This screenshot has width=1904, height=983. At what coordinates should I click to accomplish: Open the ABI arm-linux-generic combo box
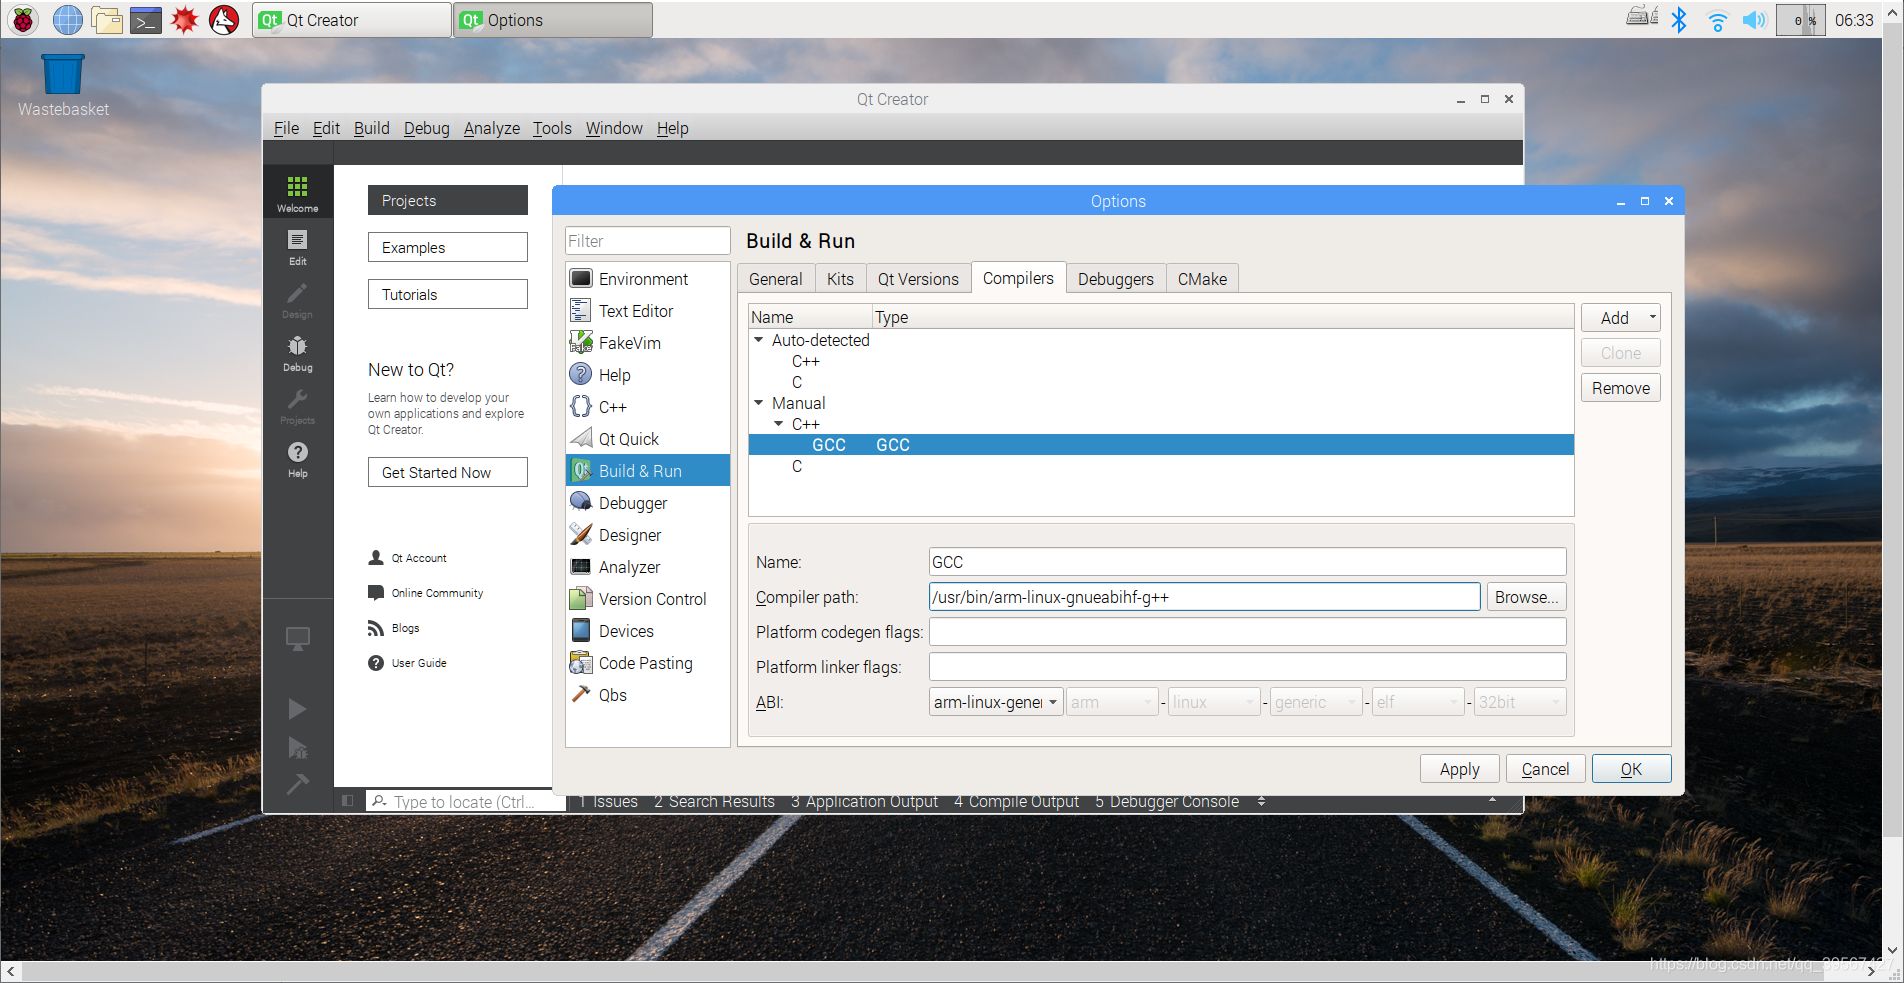[994, 702]
